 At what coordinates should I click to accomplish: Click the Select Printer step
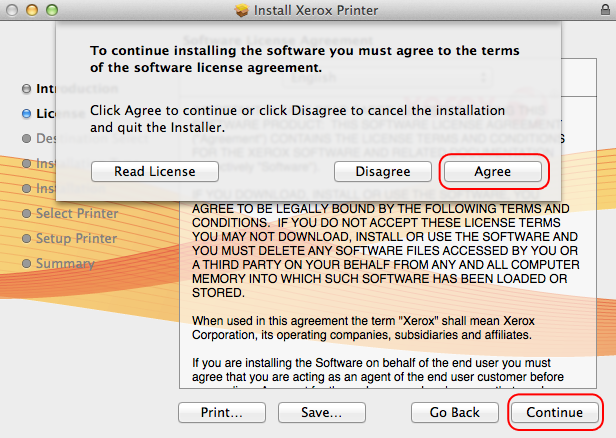(x=76, y=213)
